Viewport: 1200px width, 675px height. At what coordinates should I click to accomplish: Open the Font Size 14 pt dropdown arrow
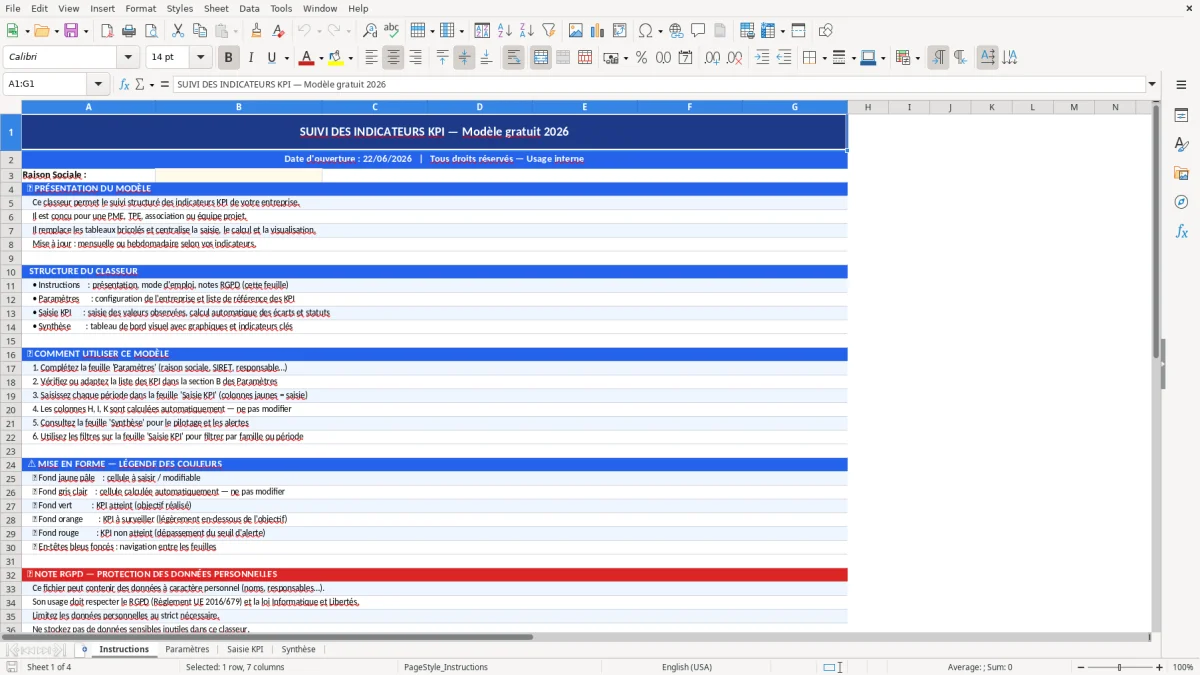[201, 58]
